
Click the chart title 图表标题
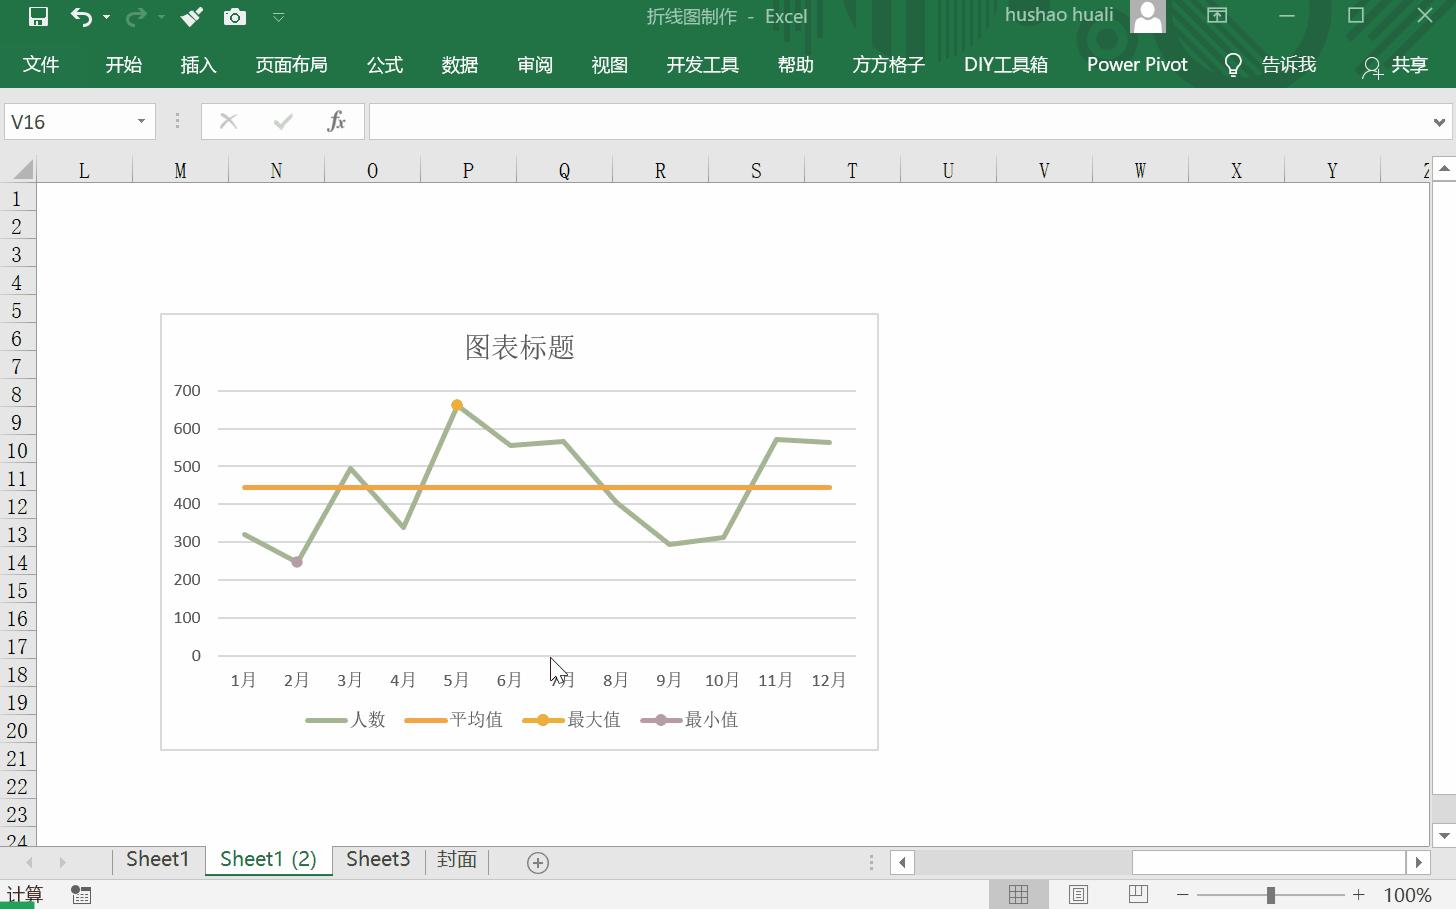click(x=518, y=348)
